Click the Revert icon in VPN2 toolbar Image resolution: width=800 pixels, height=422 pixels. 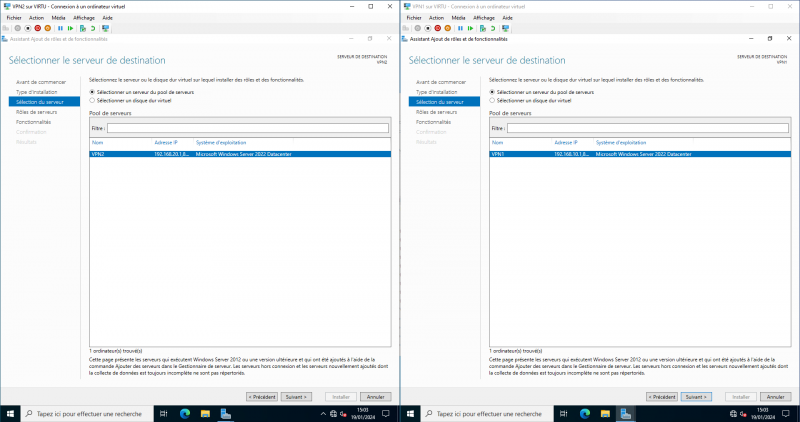(93, 29)
